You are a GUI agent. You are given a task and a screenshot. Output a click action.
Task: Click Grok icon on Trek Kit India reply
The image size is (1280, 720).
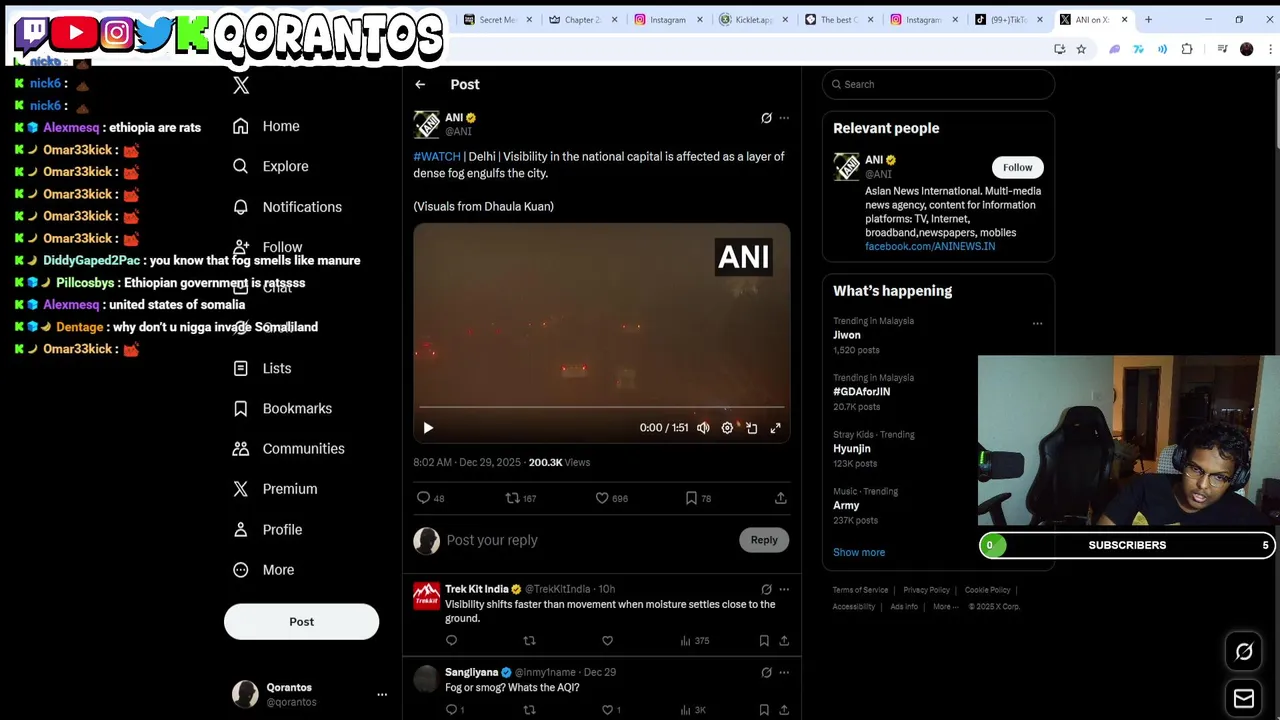[x=766, y=590]
